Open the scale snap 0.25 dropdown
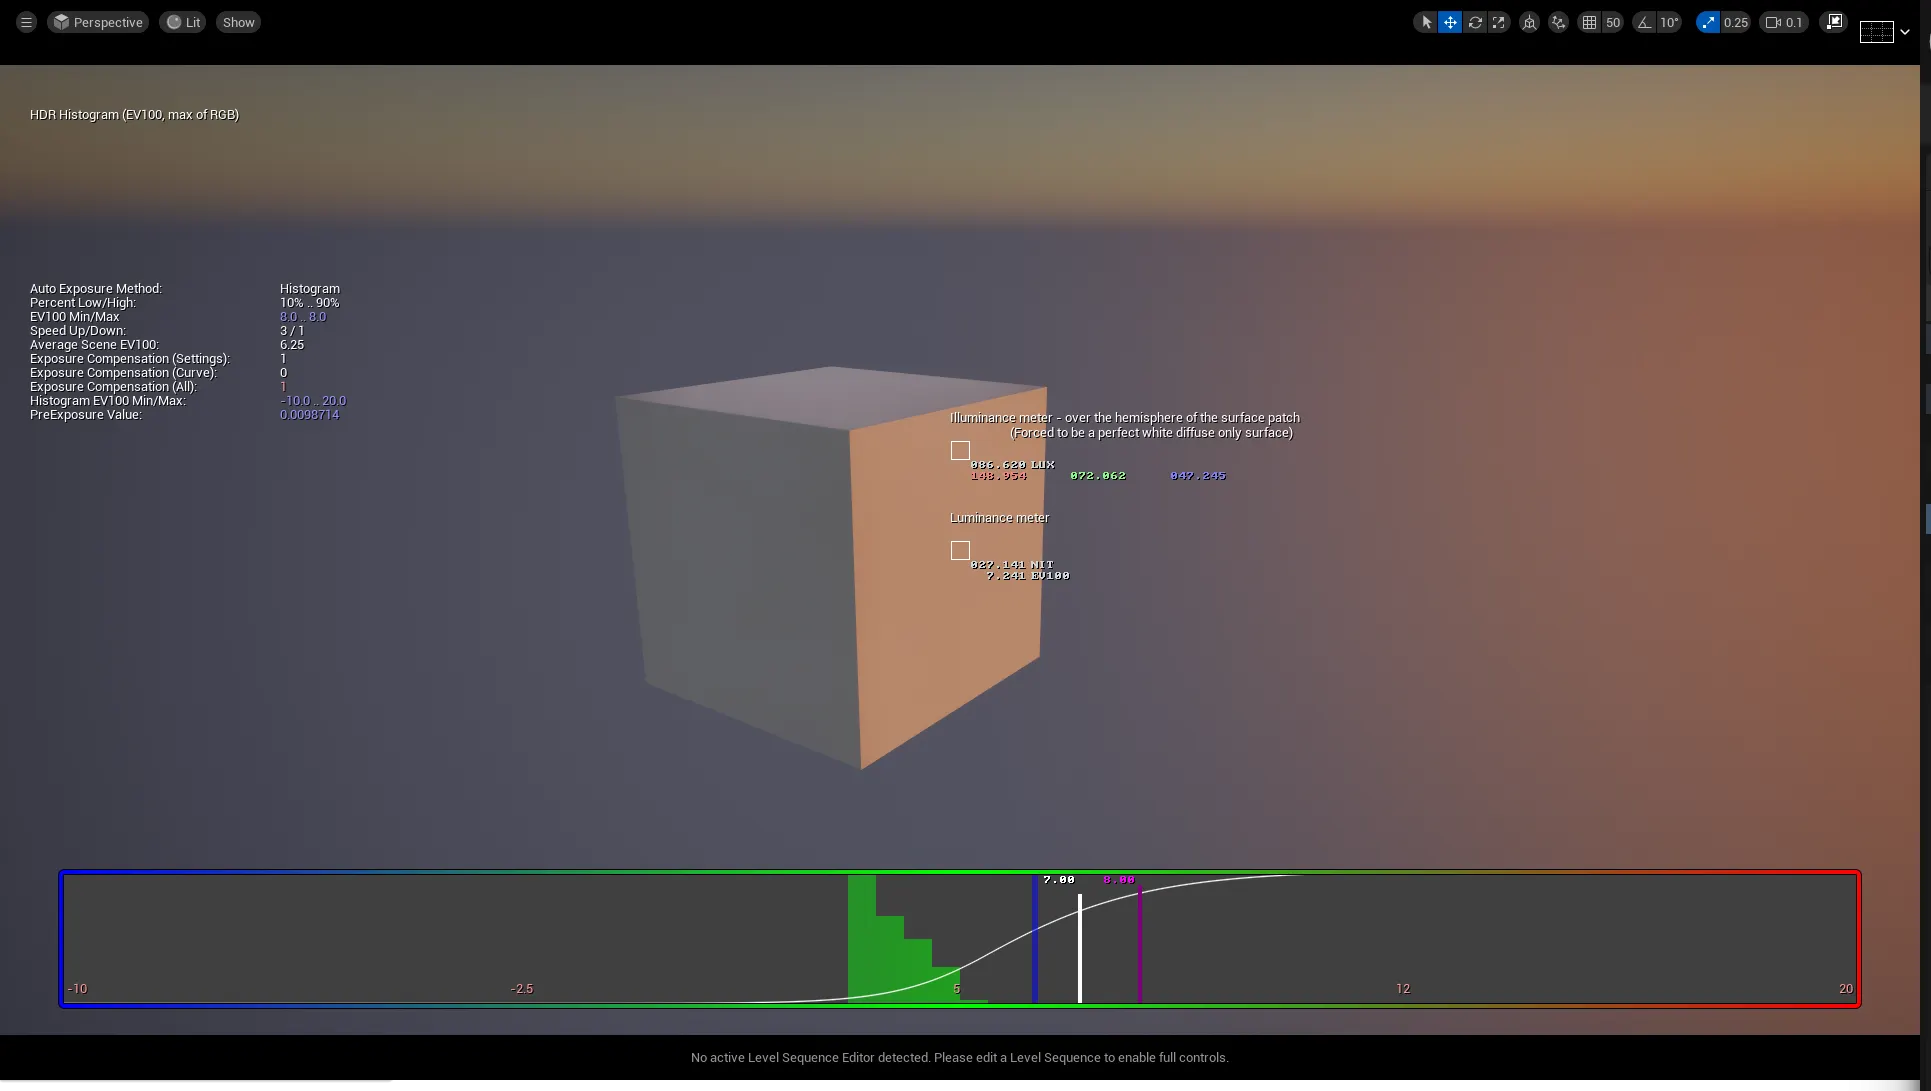The height and width of the screenshot is (1091, 1931). tap(1736, 22)
